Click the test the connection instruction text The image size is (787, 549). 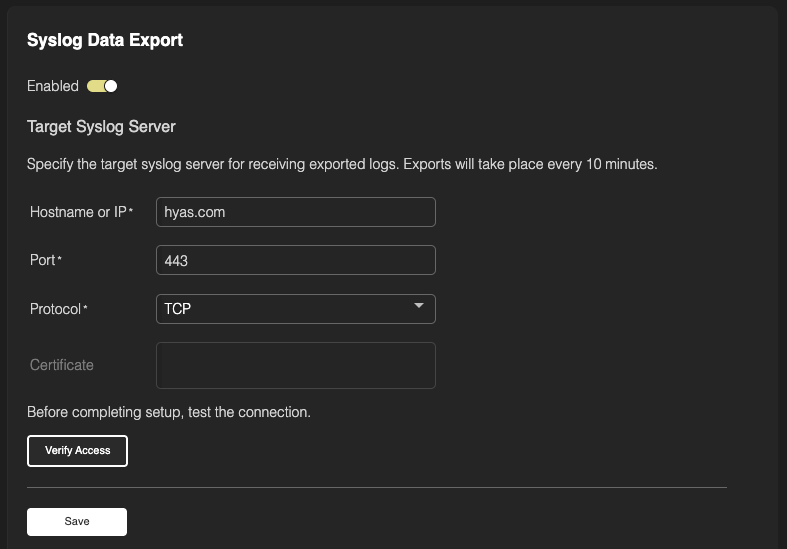tap(168, 412)
